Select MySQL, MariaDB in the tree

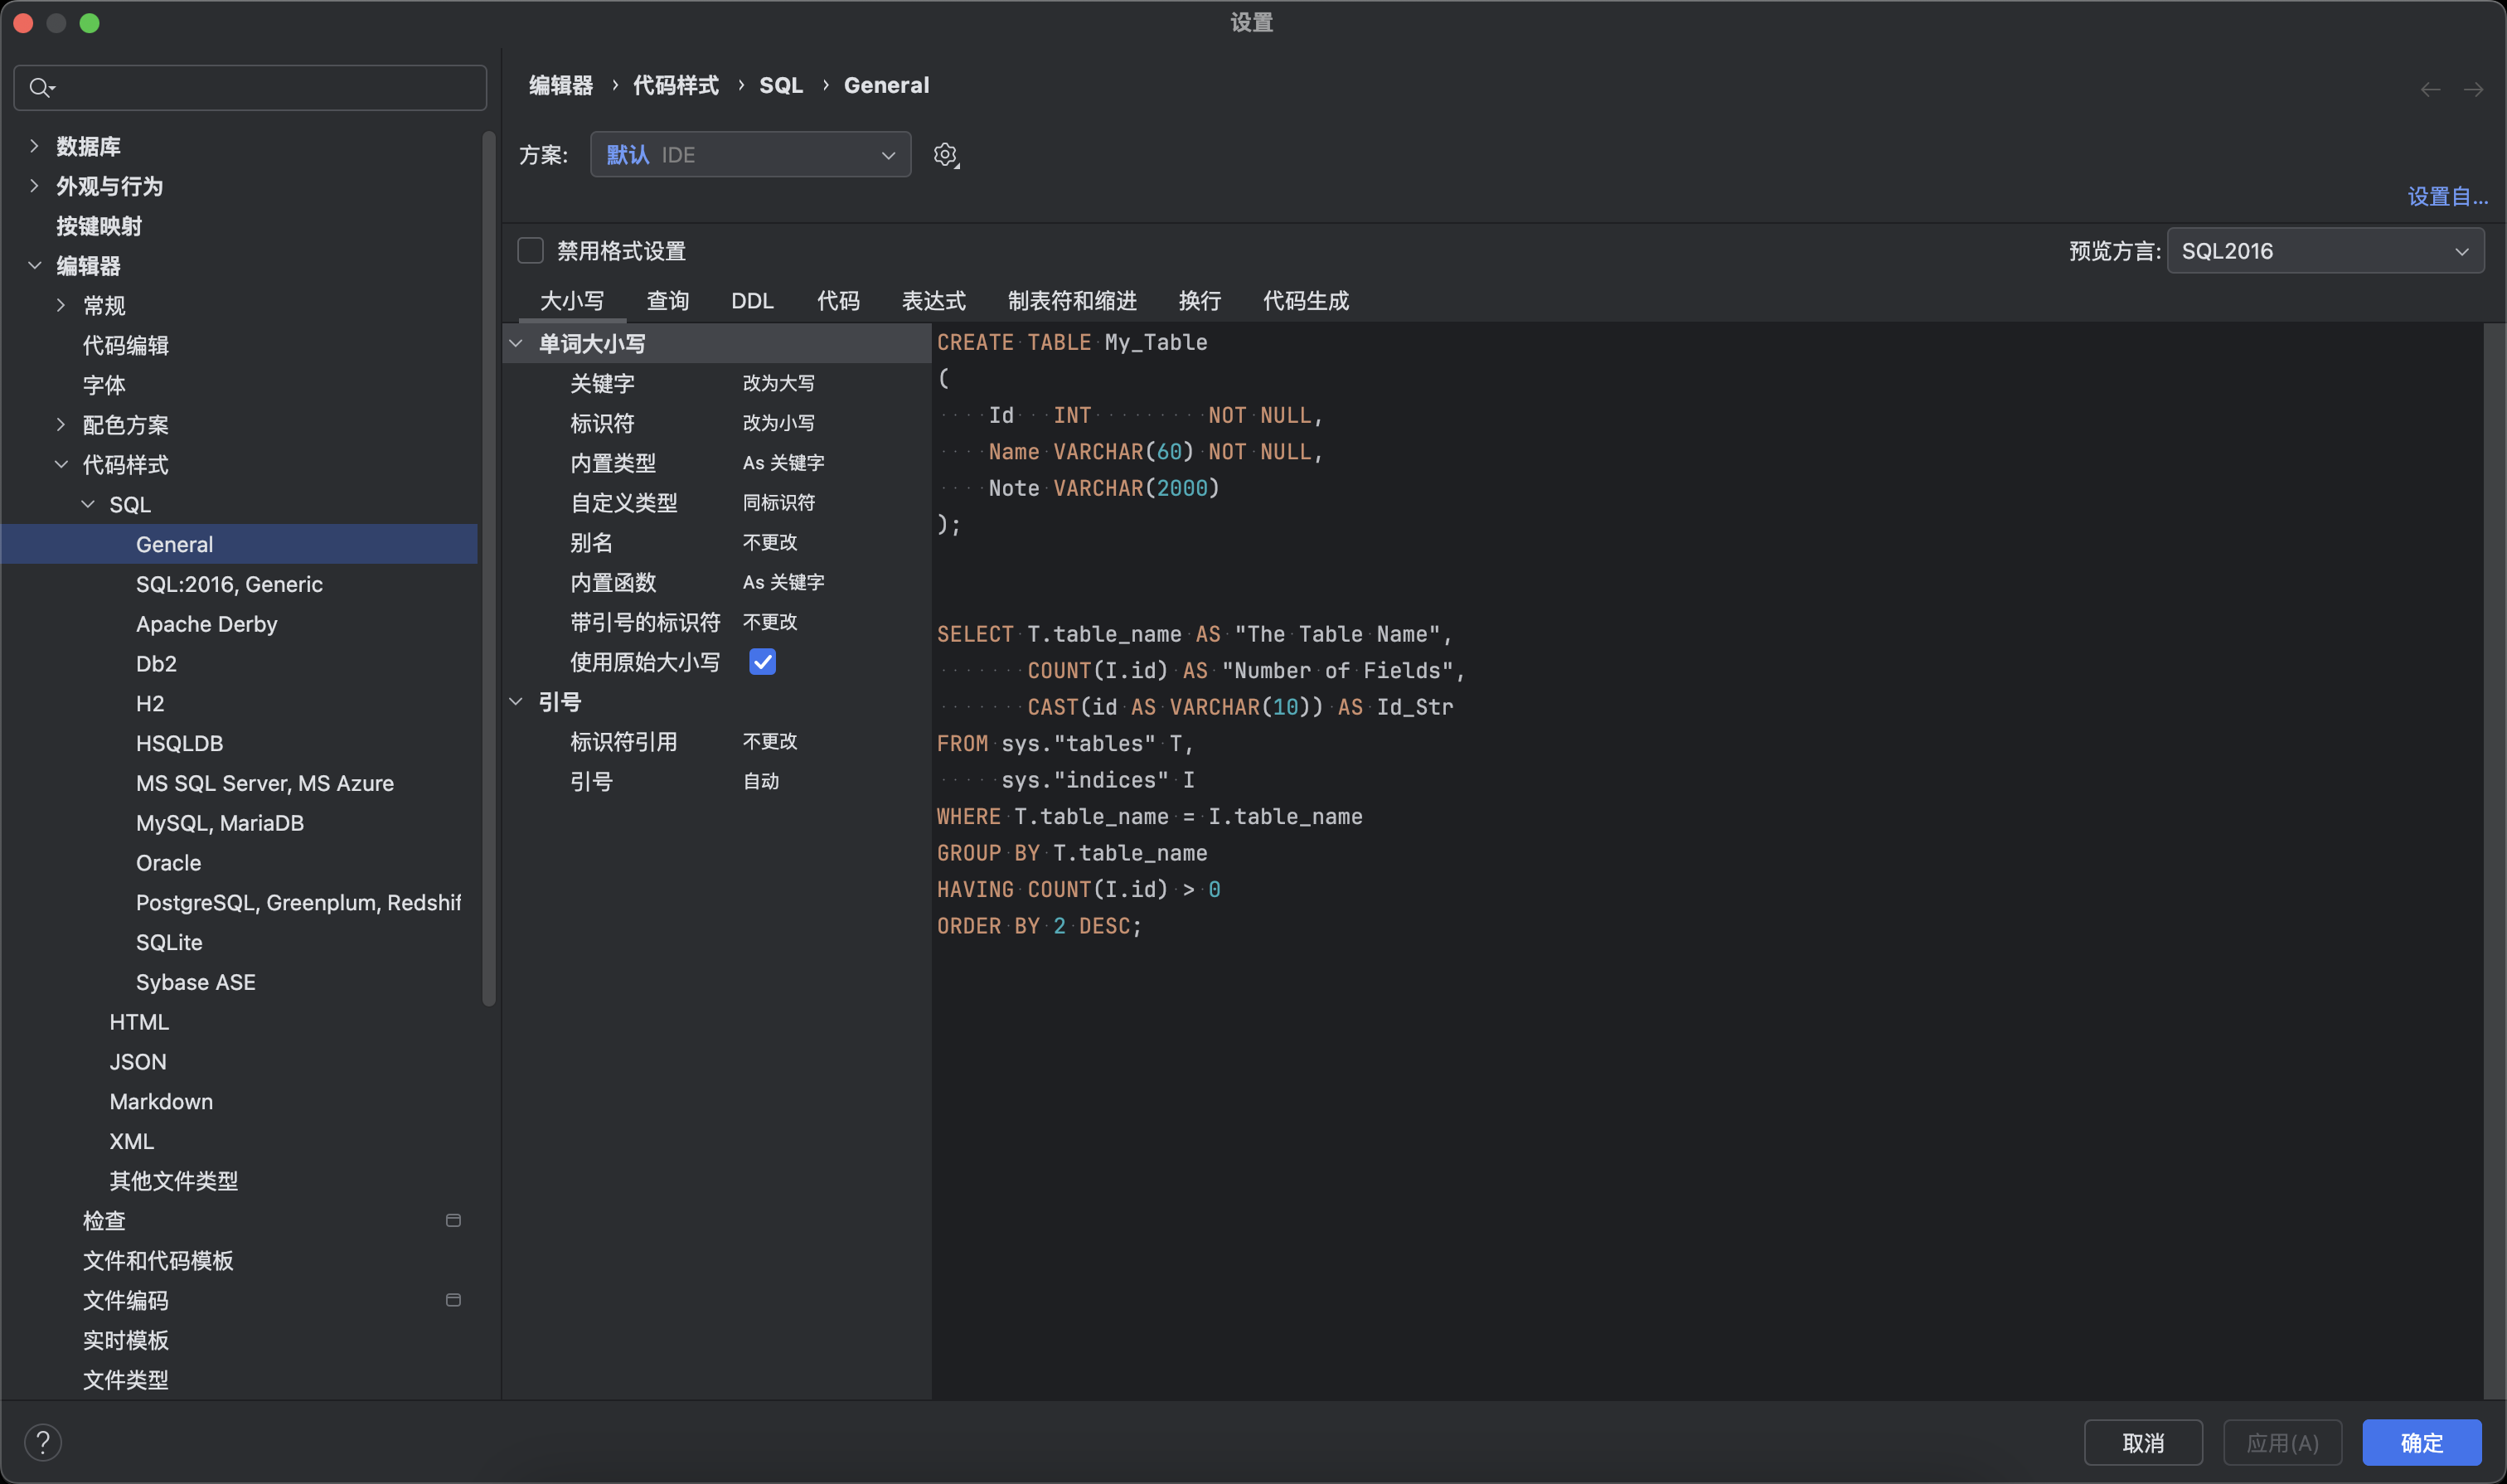pyautogui.click(x=220, y=823)
